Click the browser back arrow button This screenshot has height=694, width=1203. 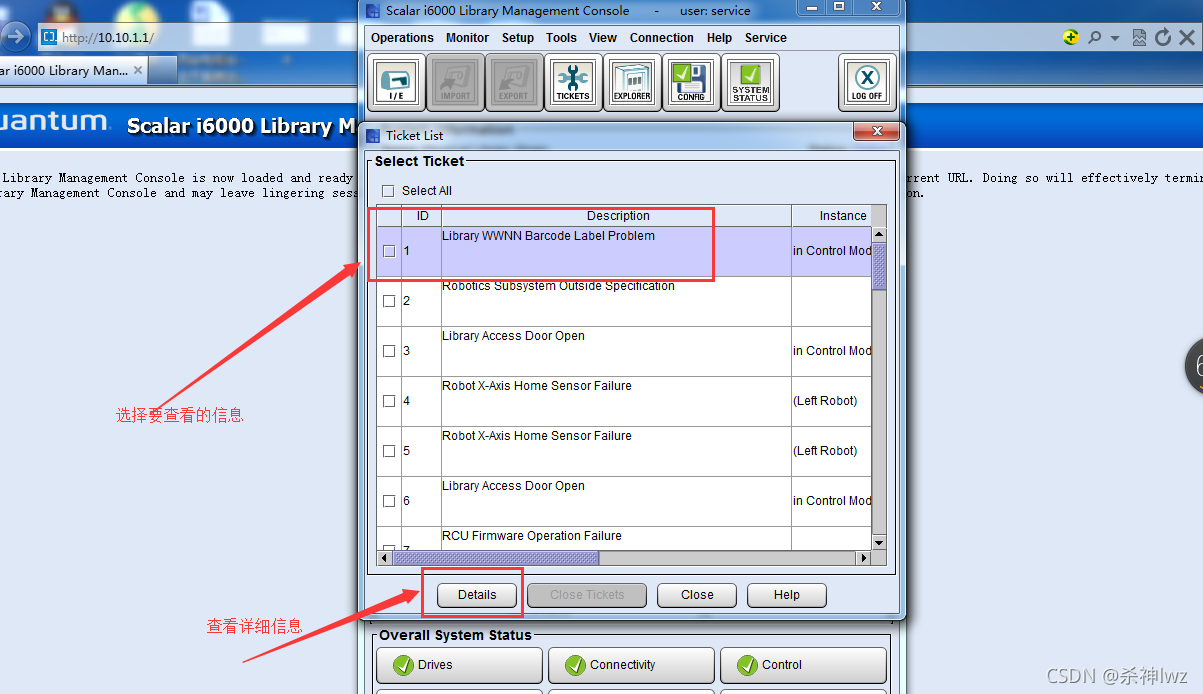[x=15, y=37]
